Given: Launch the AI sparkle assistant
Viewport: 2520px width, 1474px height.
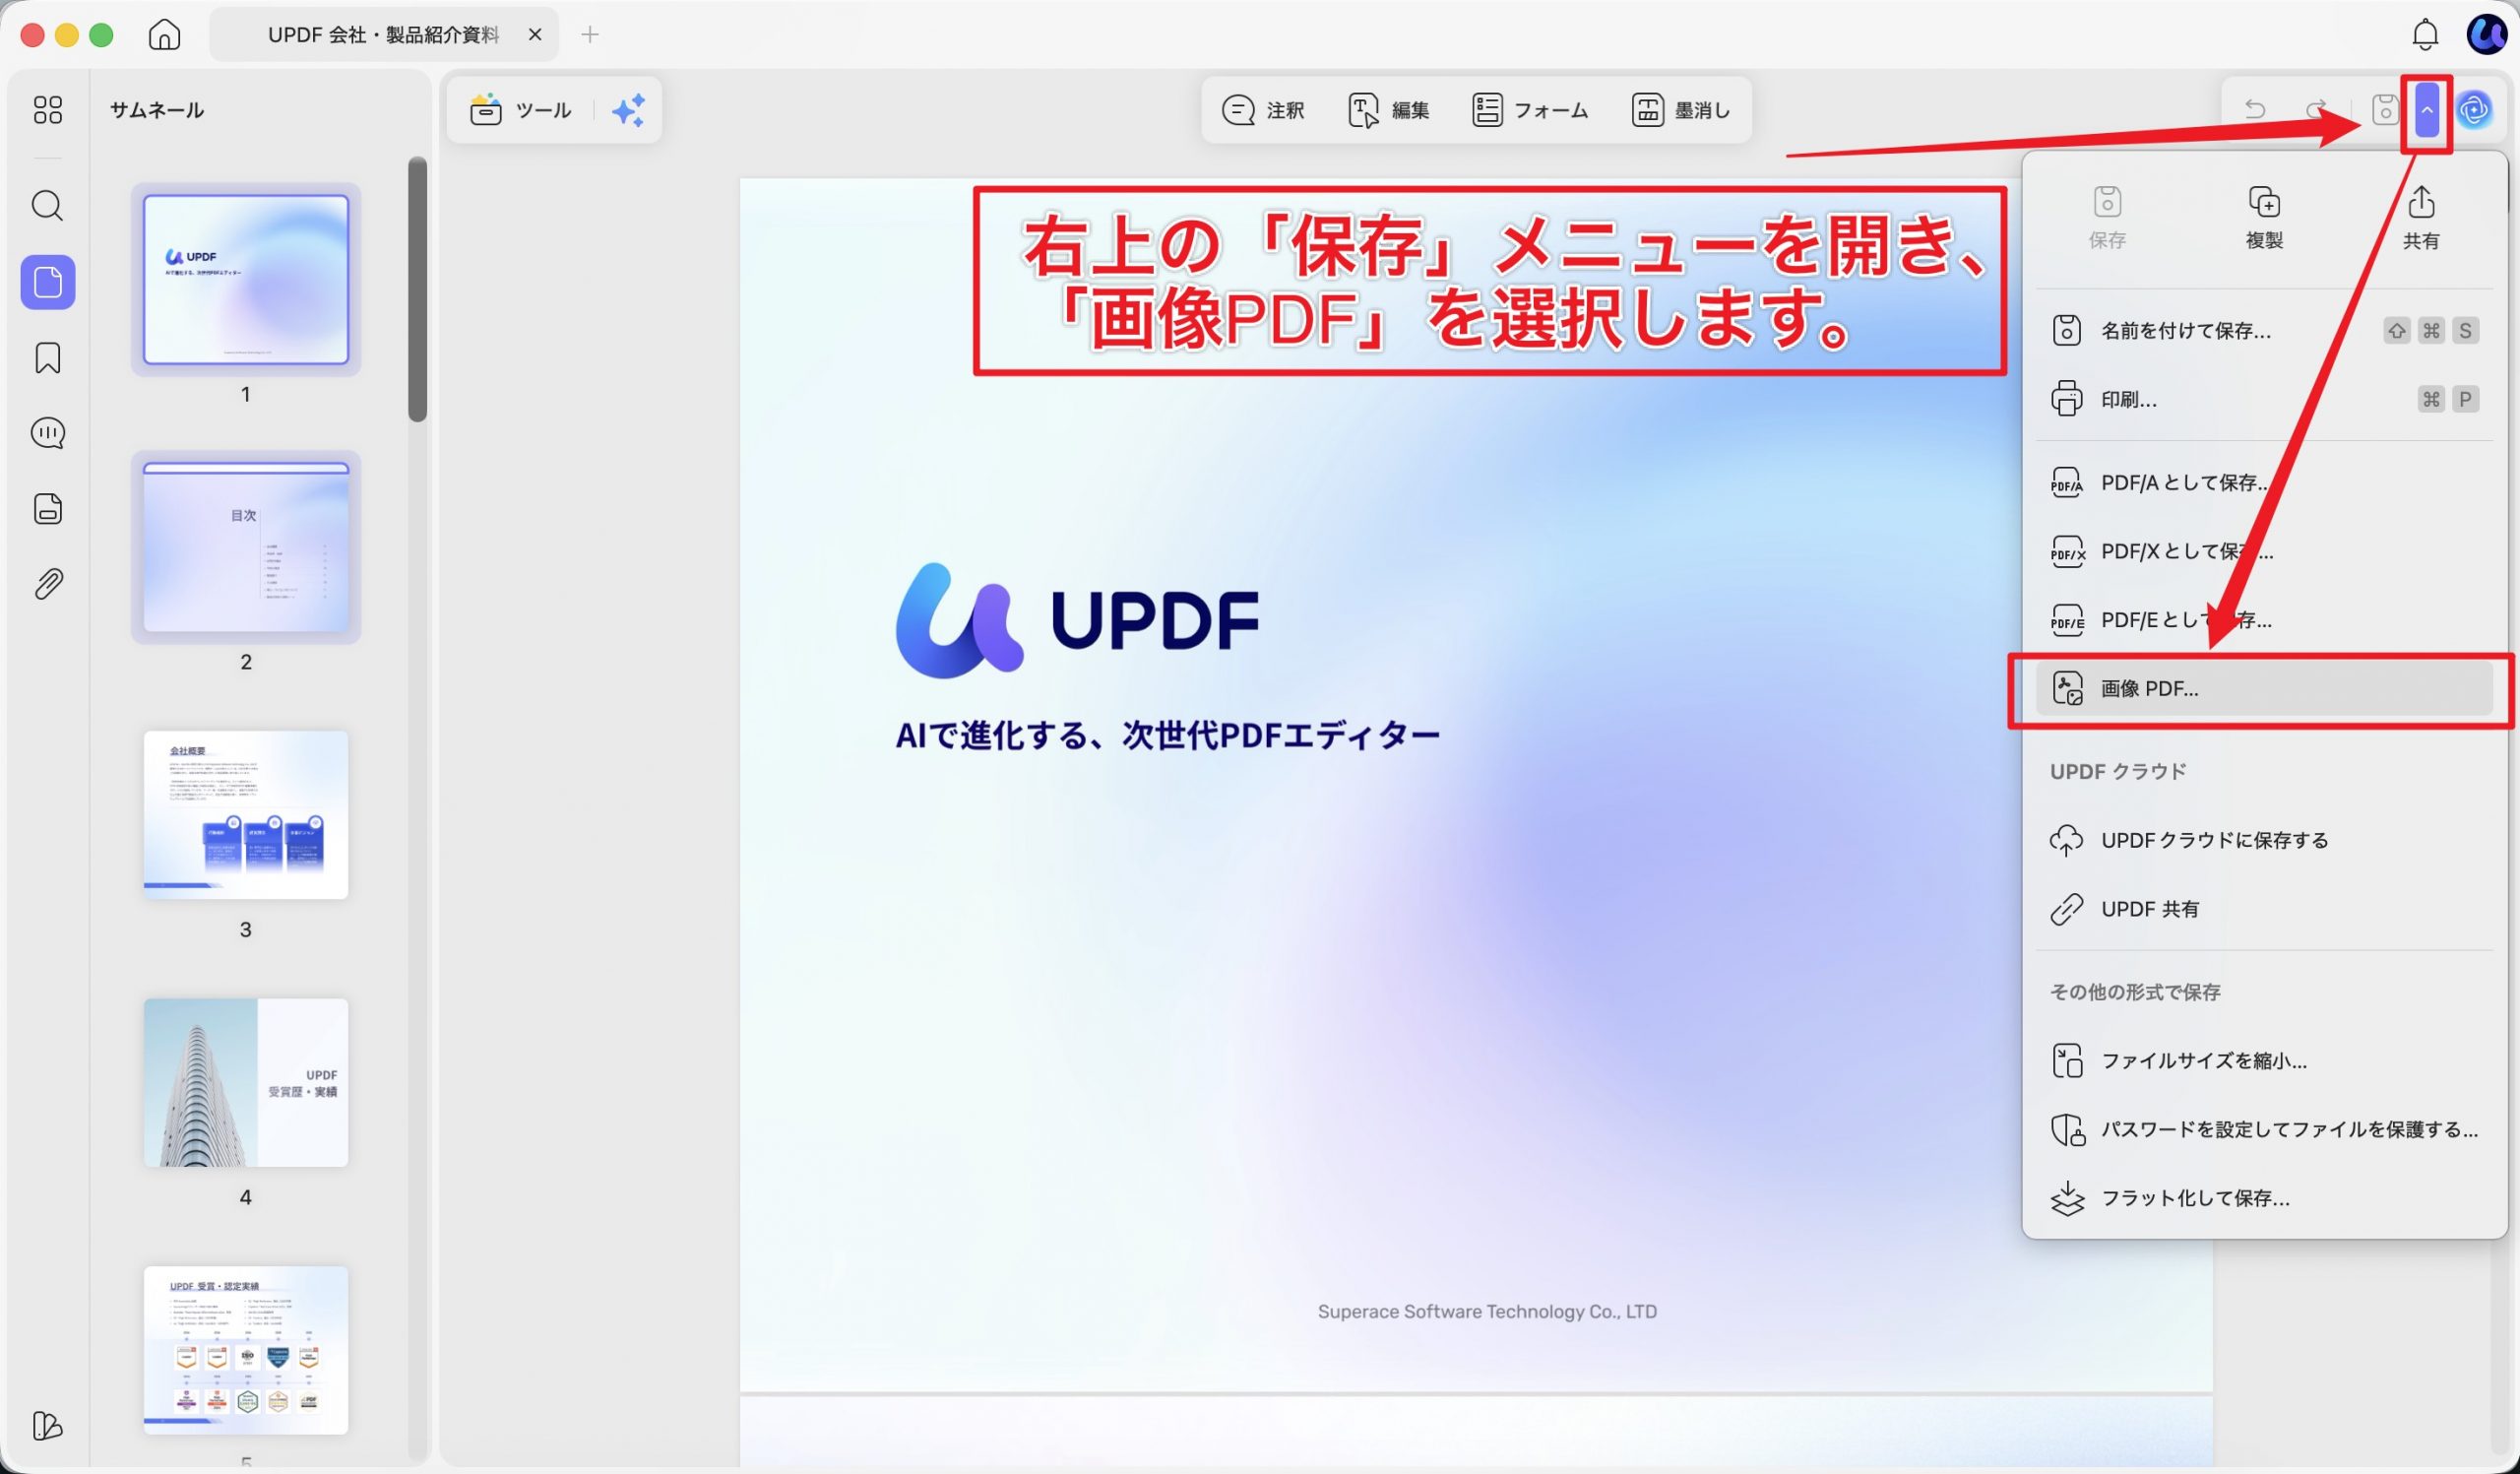Looking at the screenshot, I should 628,110.
